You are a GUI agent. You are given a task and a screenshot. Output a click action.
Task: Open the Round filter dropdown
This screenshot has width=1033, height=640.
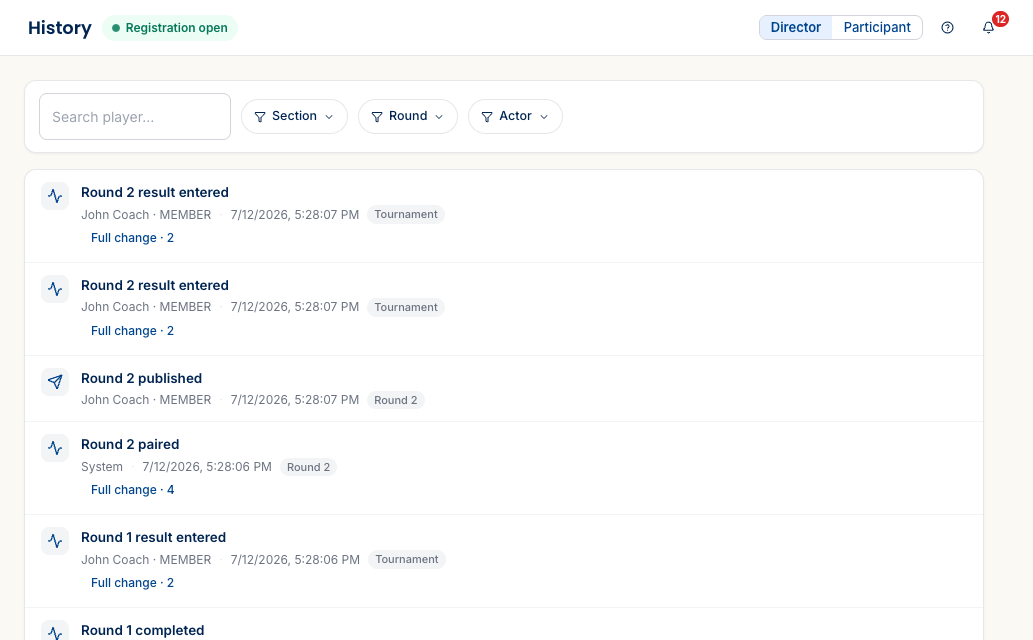click(x=408, y=117)
